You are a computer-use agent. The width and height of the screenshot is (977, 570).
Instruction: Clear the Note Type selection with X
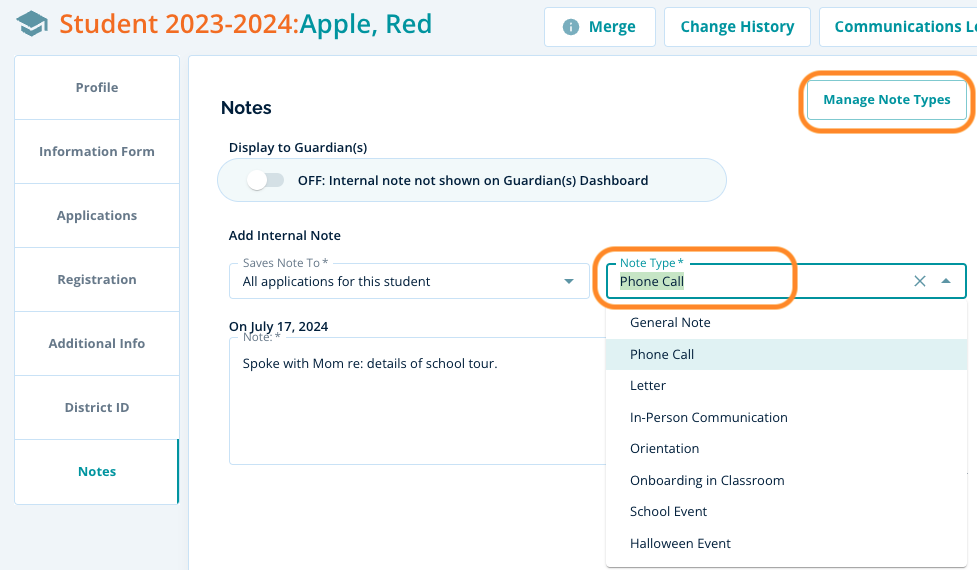pyautogui.click(x=920, y=281)
